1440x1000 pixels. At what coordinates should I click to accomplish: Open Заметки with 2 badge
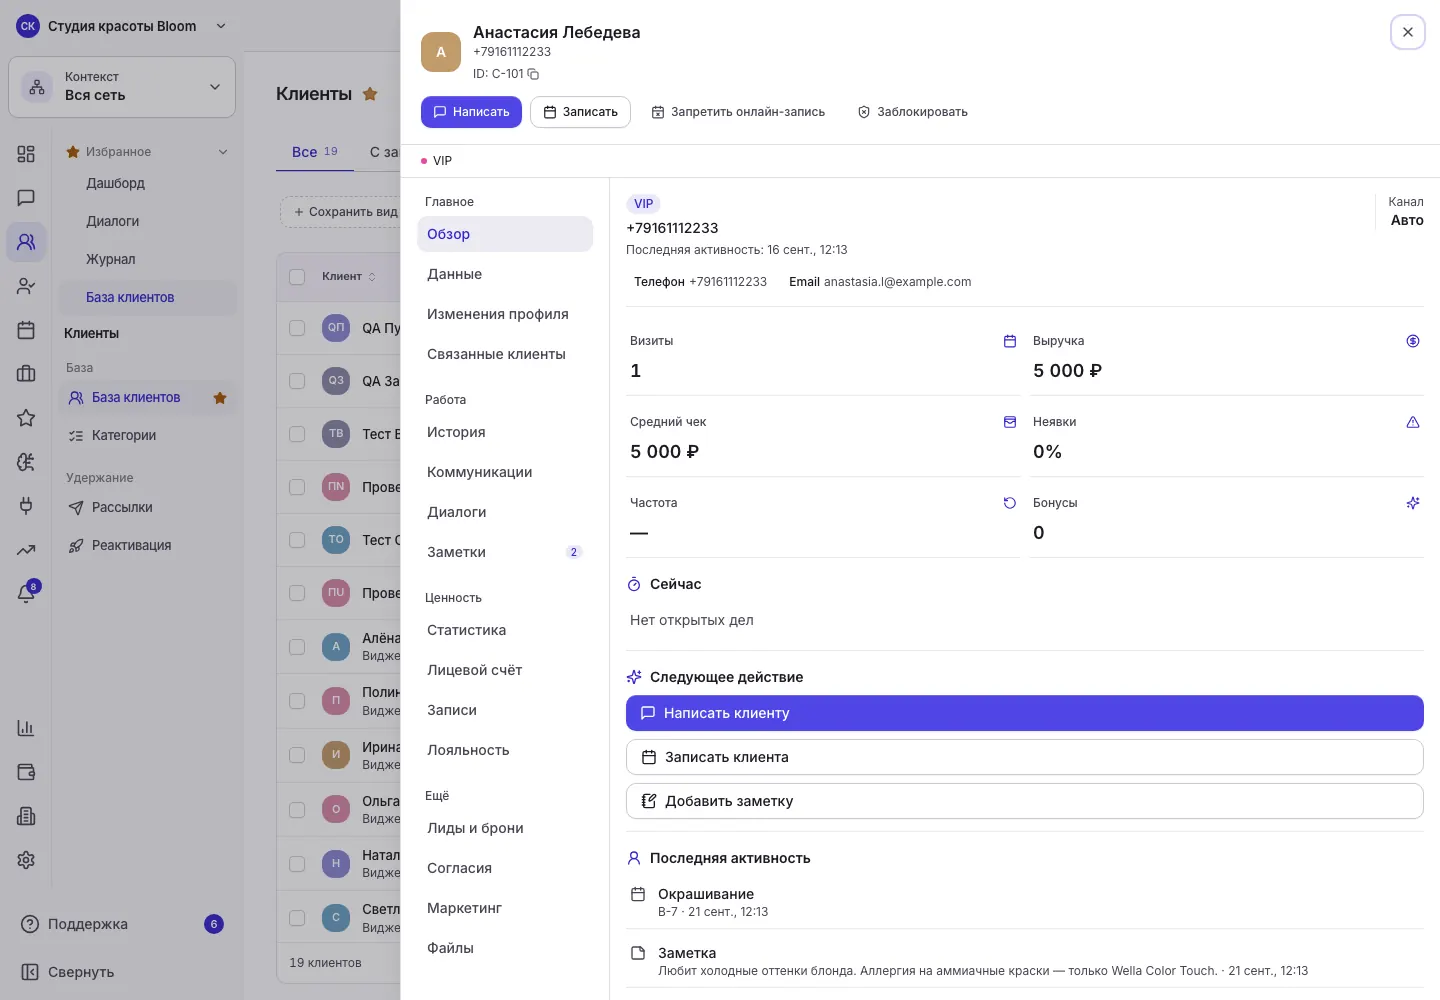click(505, 552)
